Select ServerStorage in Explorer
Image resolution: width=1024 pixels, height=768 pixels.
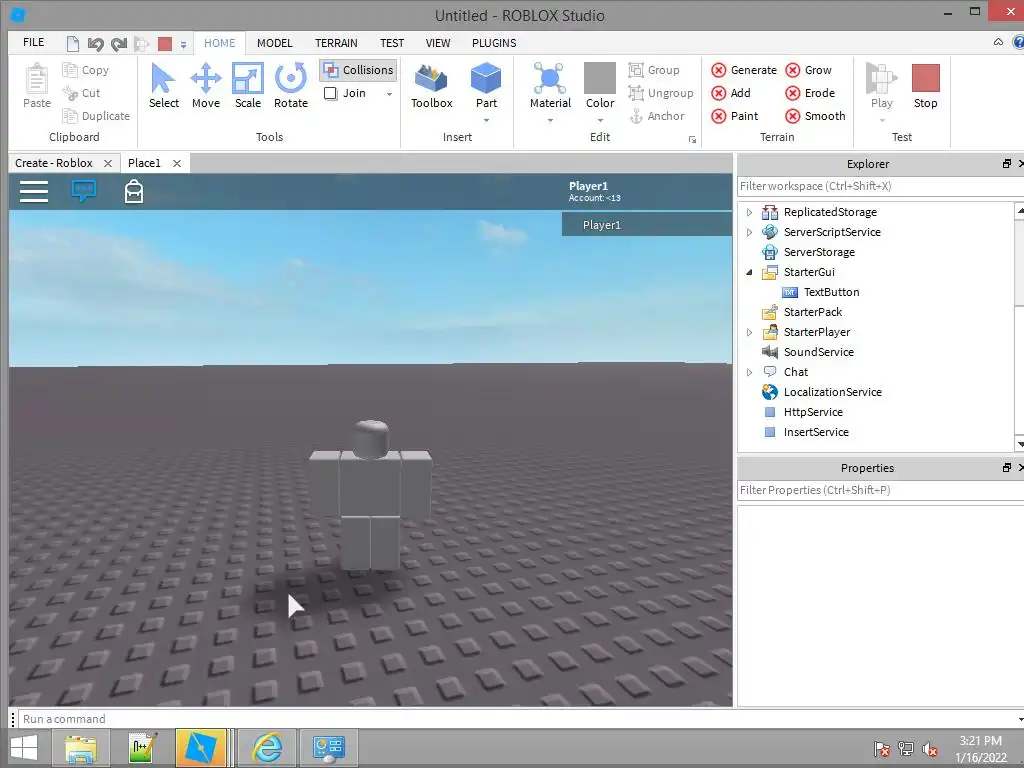pos(819,252)
